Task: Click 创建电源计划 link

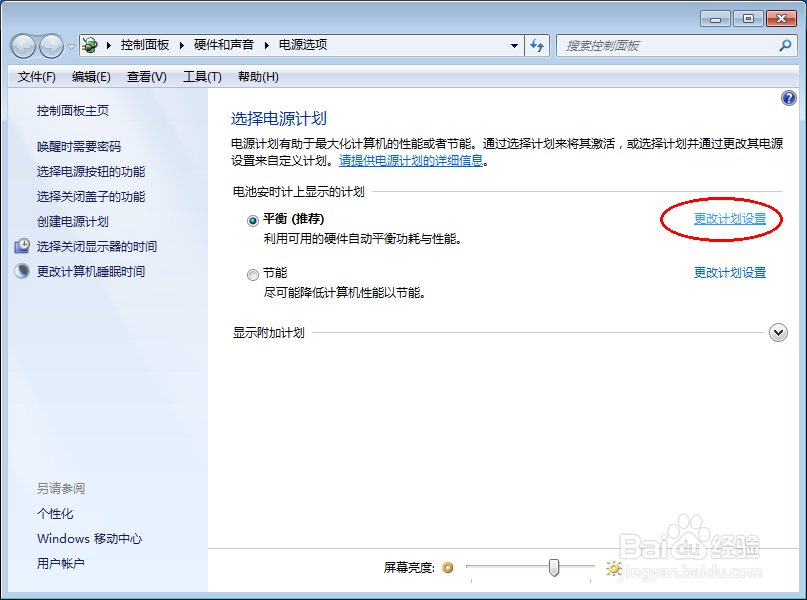Action: coord(73,221)
